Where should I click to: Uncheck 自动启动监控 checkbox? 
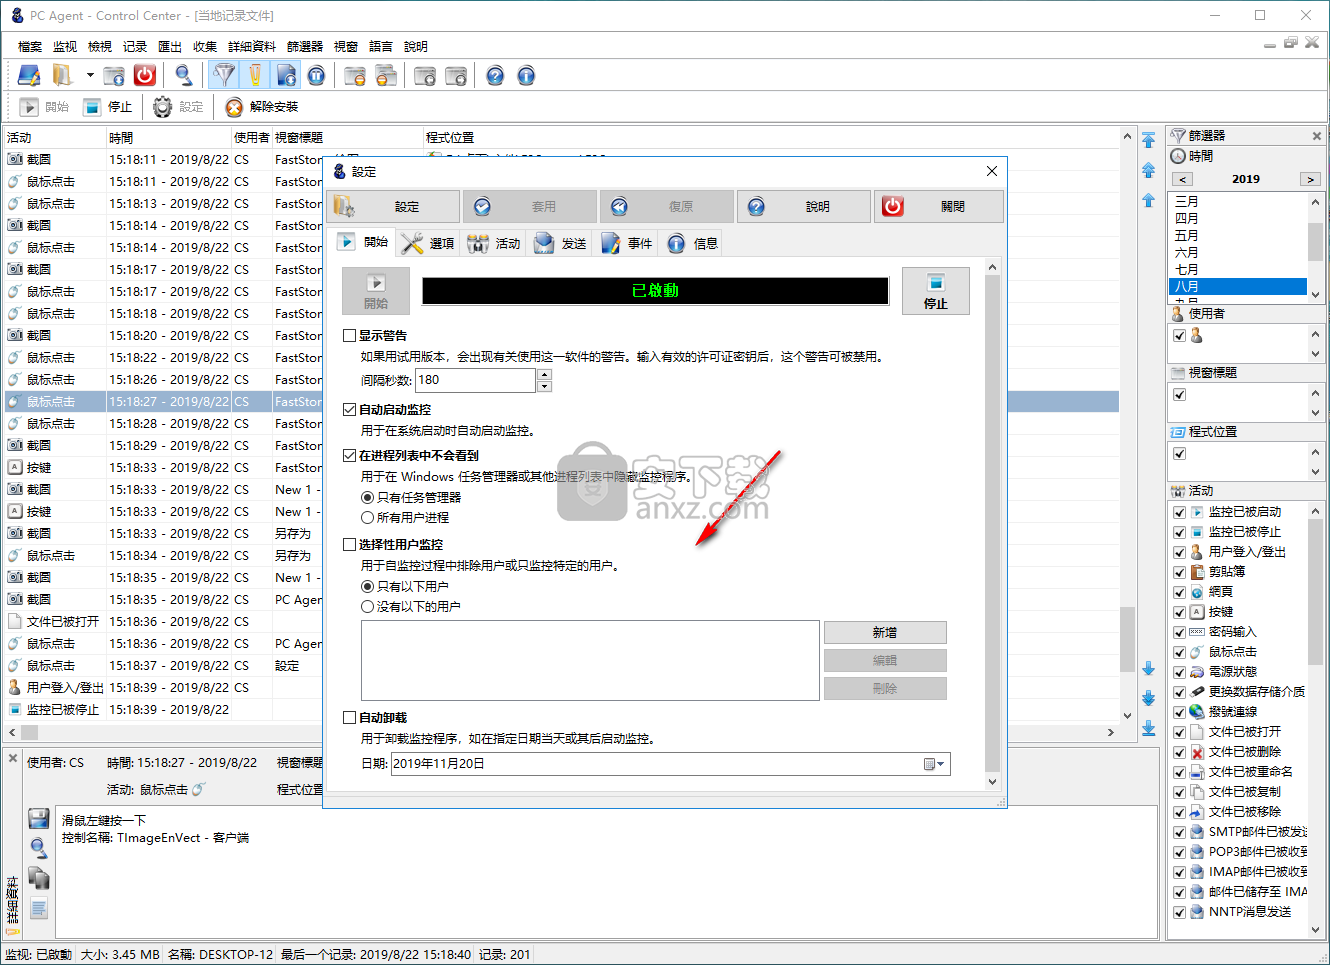[350, 410]
